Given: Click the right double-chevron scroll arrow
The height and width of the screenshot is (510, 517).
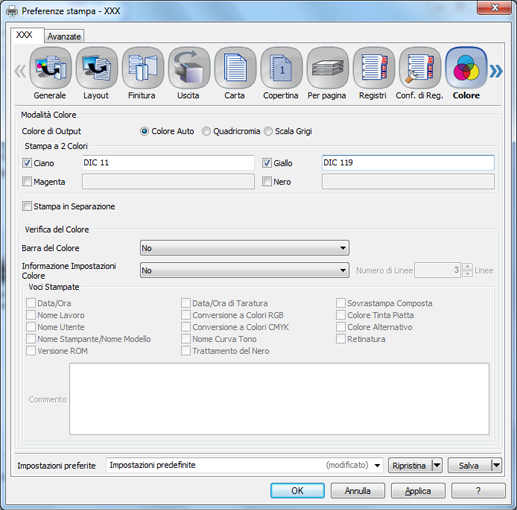Looking at the screenshot, I should (x=496, y=71).
